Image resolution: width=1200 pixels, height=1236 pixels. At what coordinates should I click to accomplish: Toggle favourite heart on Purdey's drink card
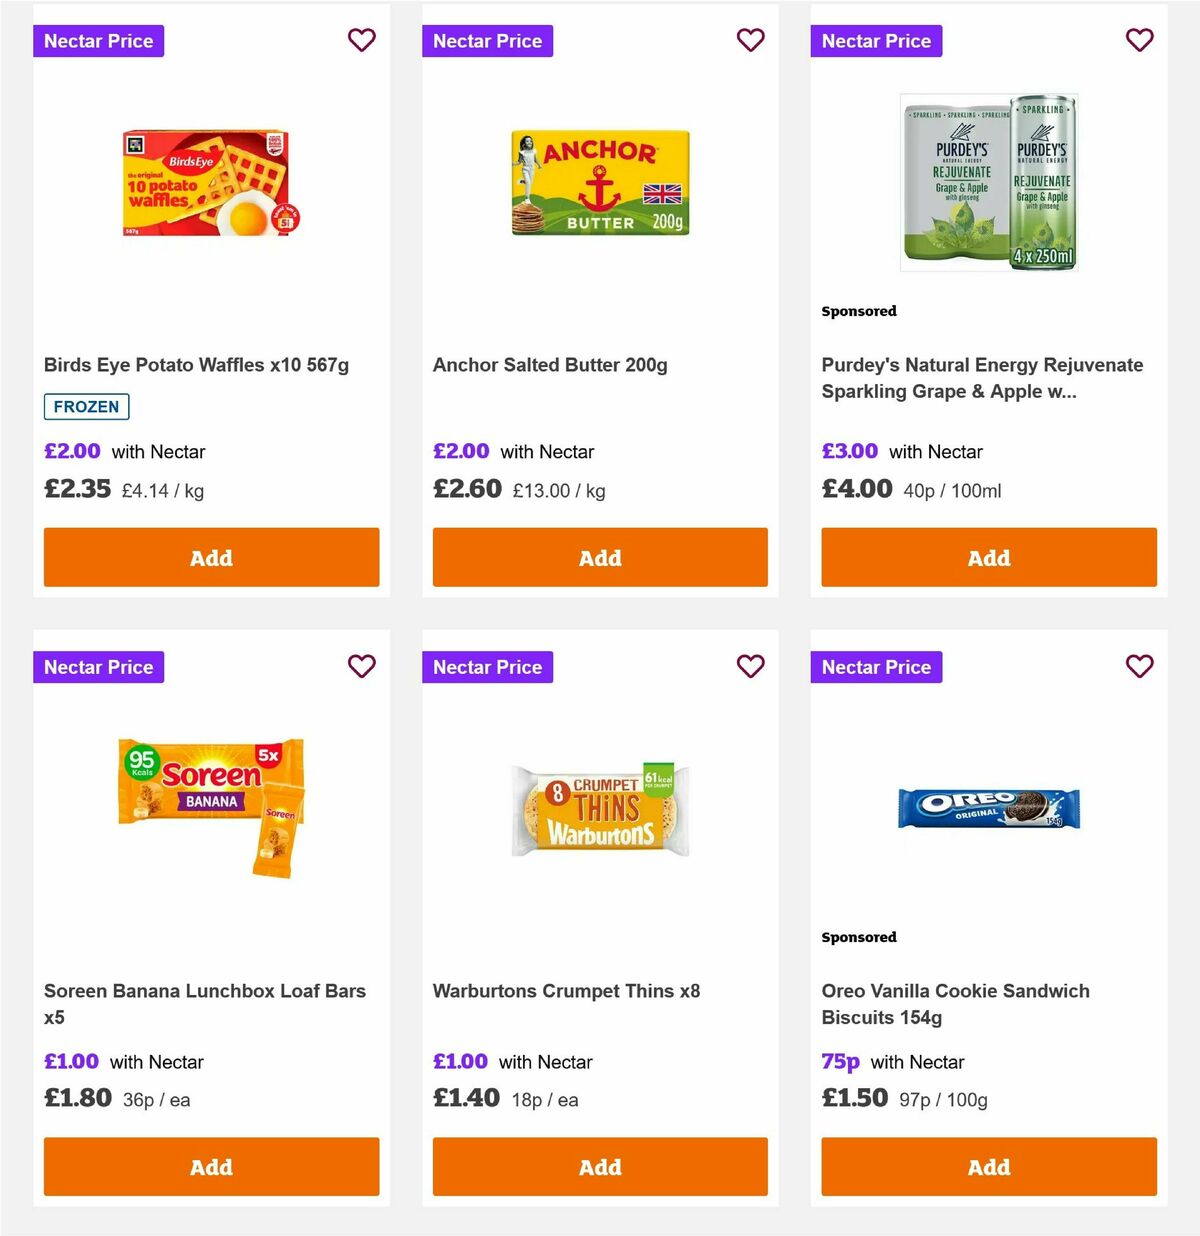1139,40
